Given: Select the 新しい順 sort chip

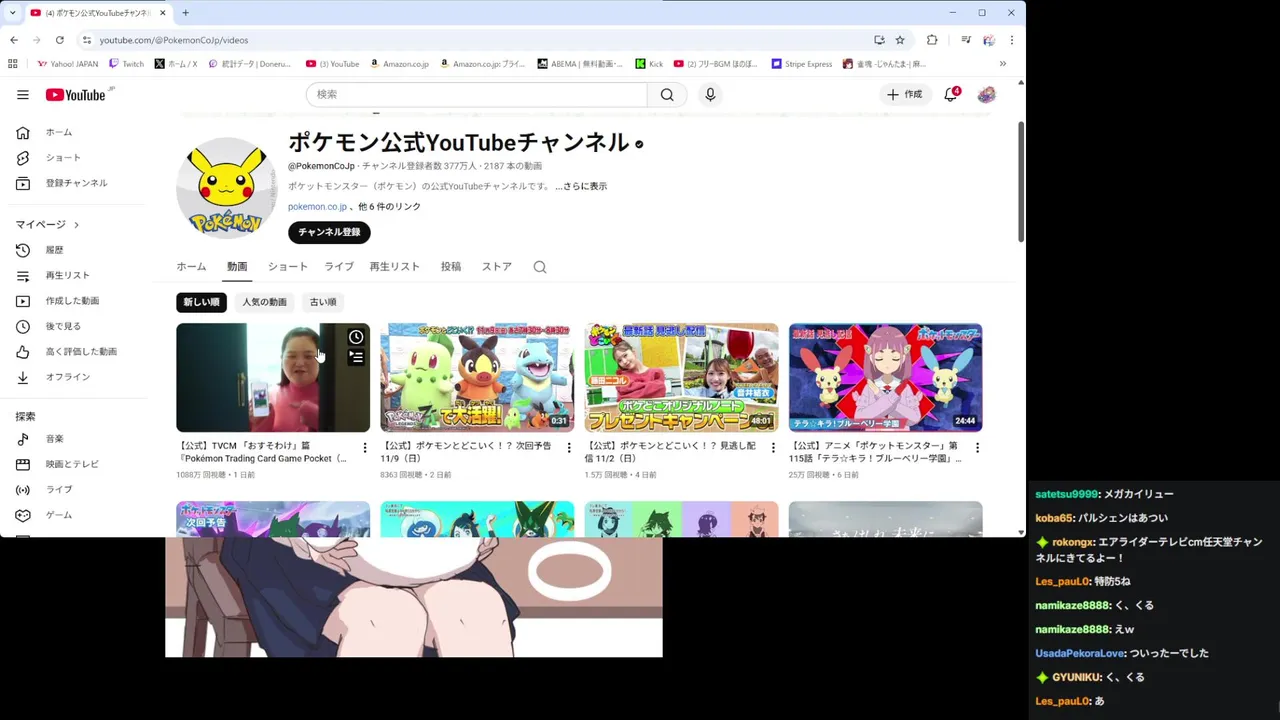Looking at the screenshot, I should pyautogui.click(x=201, y=302).
